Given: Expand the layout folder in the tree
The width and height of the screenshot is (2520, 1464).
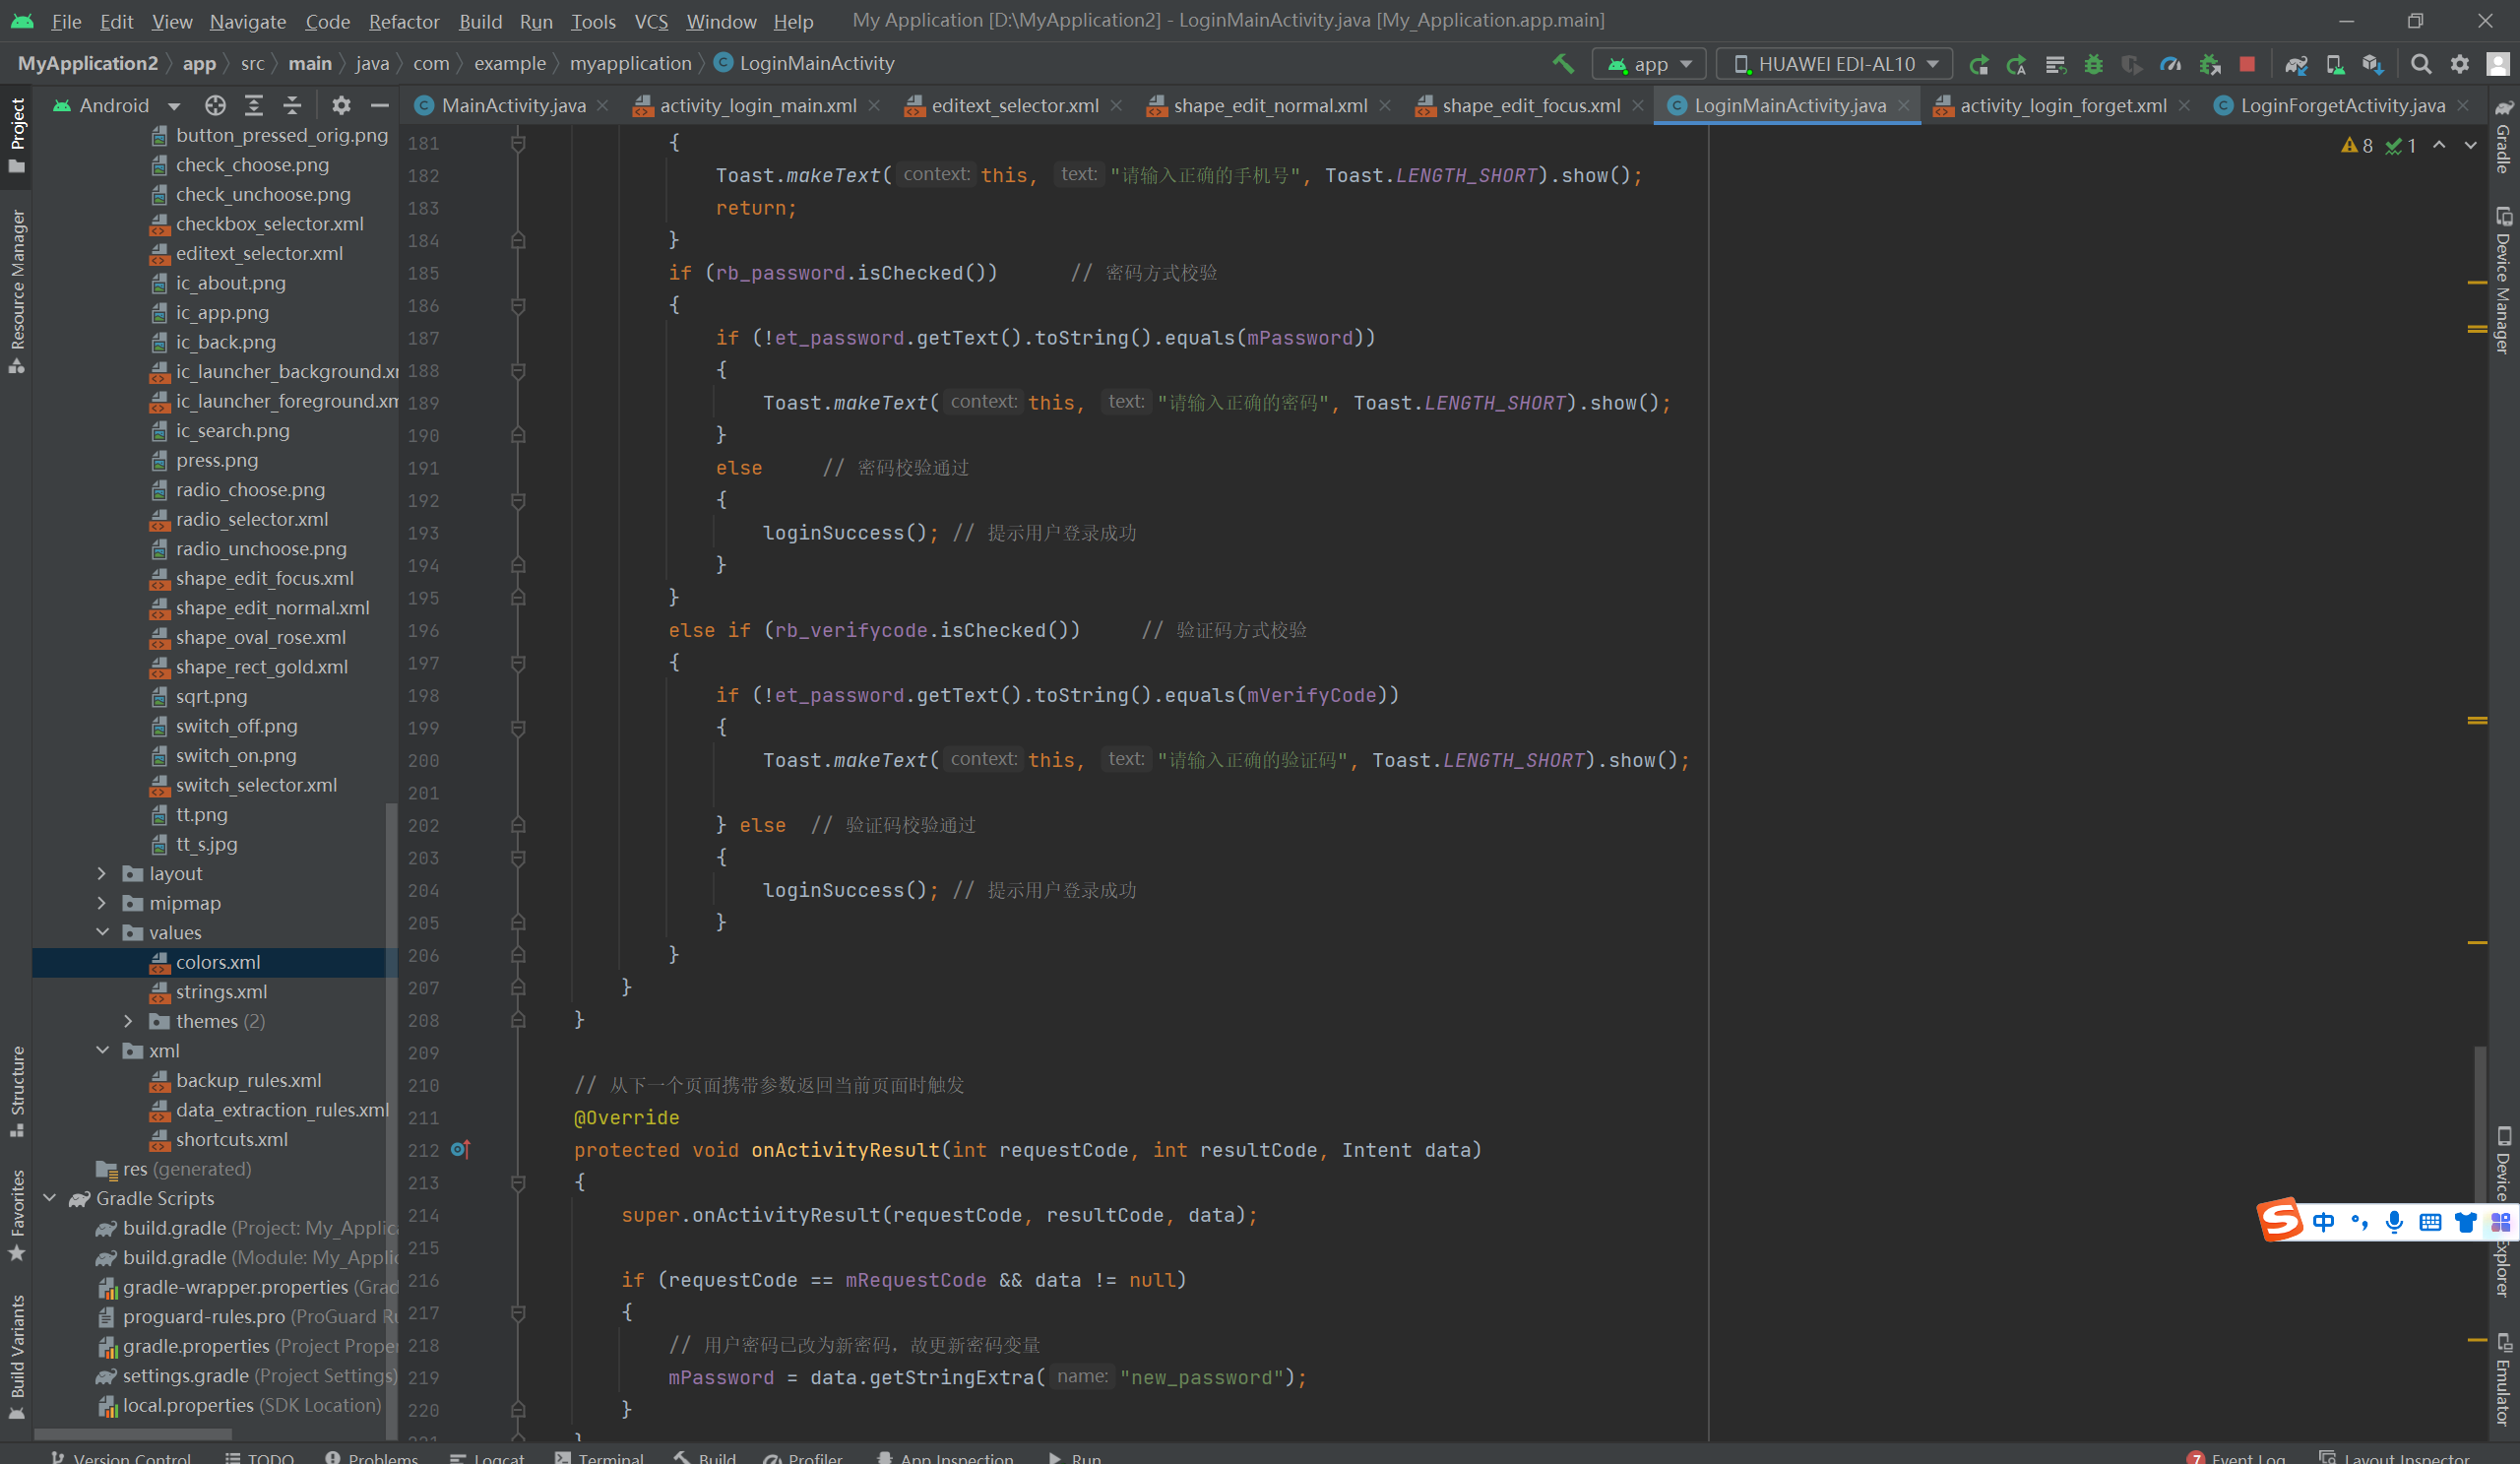Looking at the screenshot, I should click(102, 873).
